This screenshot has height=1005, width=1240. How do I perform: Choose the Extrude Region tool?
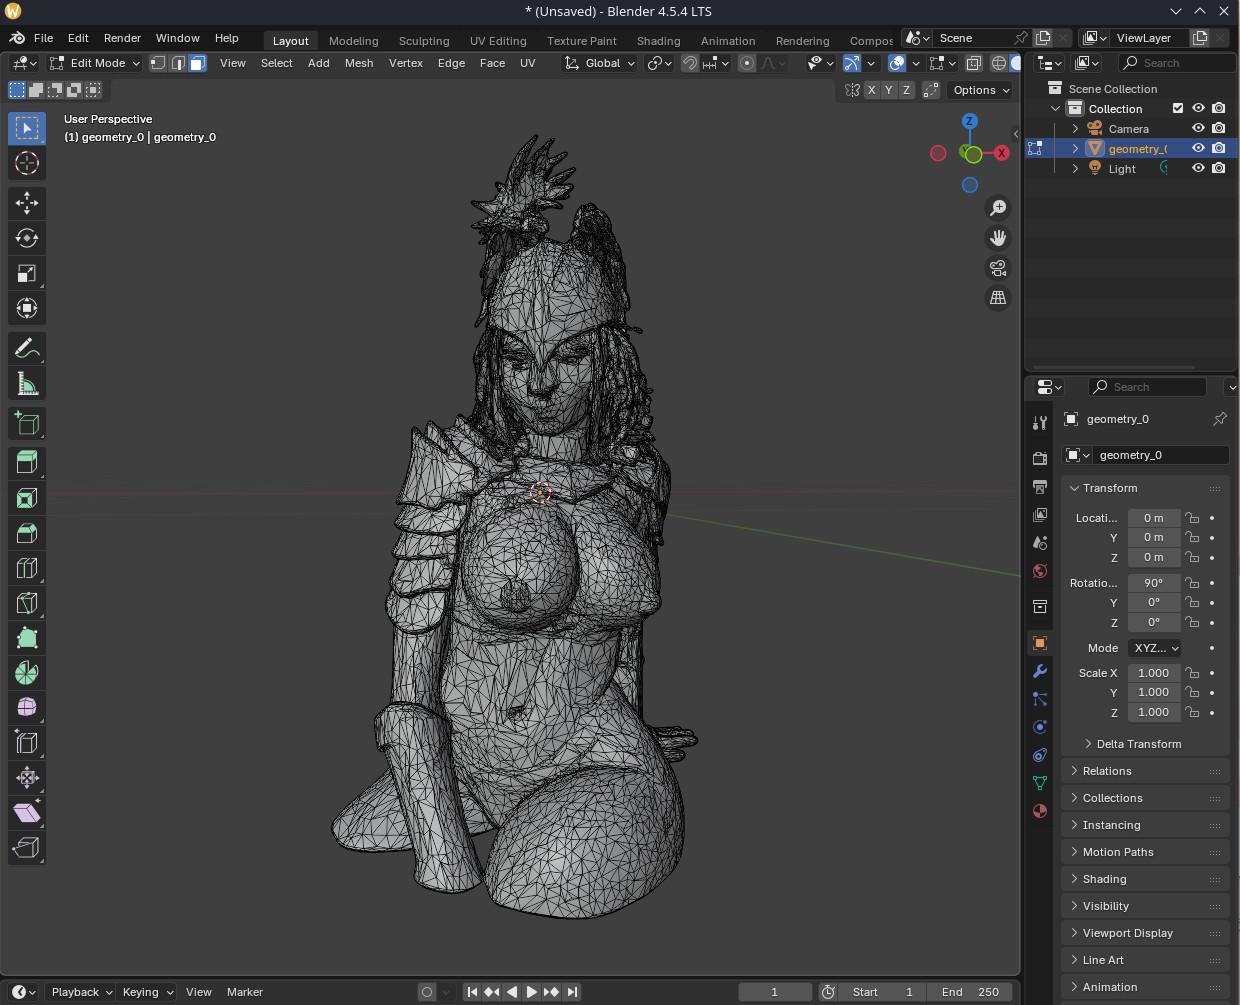pyautogui.click(x=27, y=462)
